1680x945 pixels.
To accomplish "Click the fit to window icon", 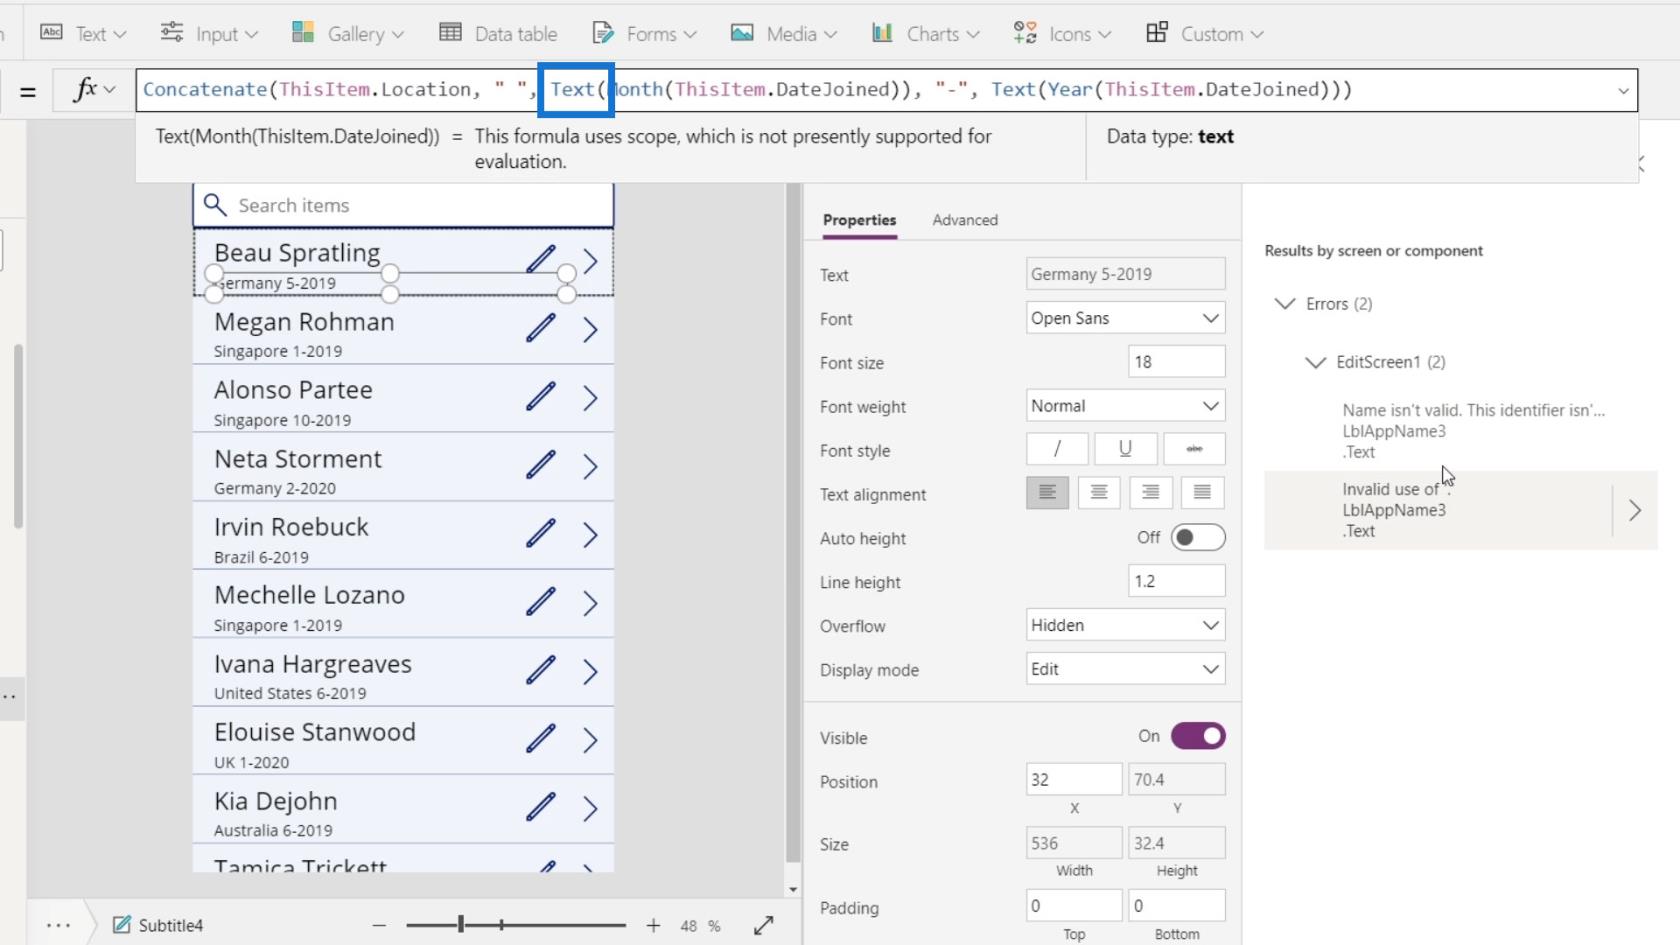I will pos(763,926).
